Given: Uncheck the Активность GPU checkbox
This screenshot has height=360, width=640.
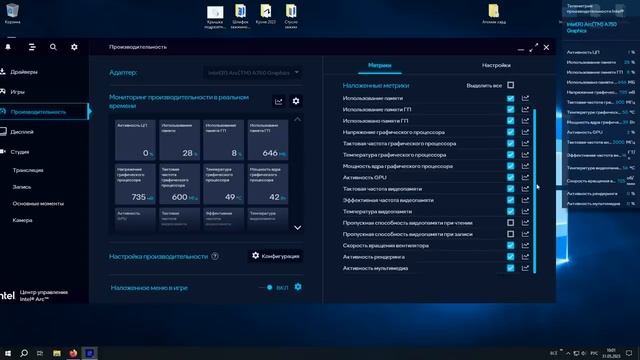Looking at the screenshot, I should (510, 178).
